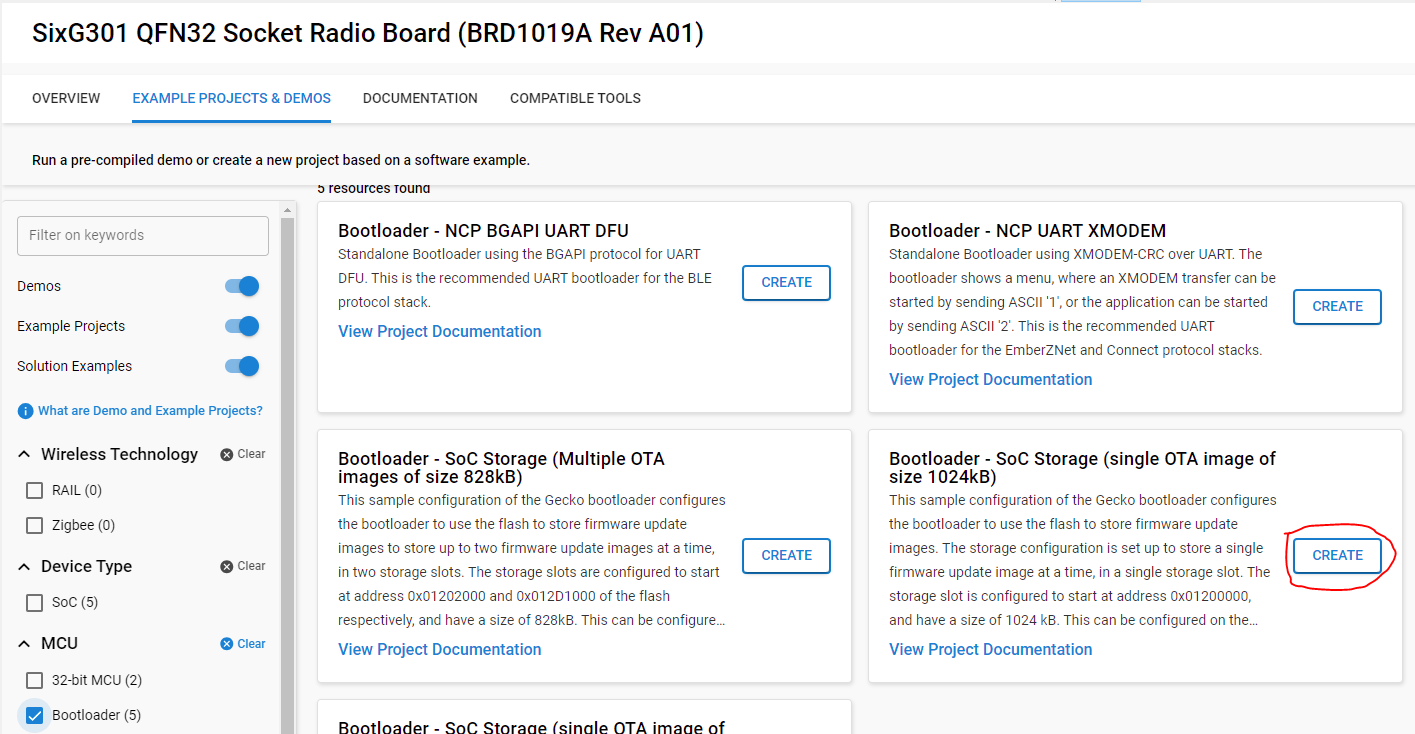Click the Bootloader - NCP BGAPI UART DFU title
This screenshot has height=734, width=1415.
pos(484,231)
